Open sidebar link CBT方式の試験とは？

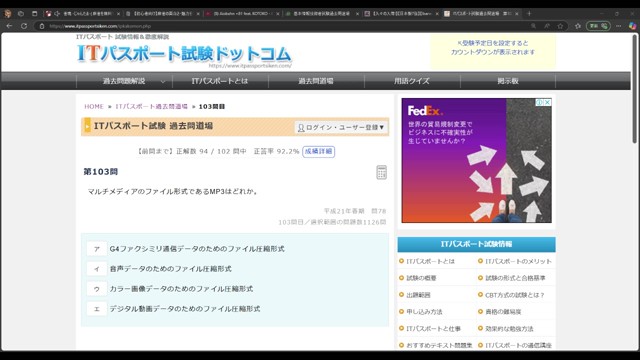tap(514, 295)
